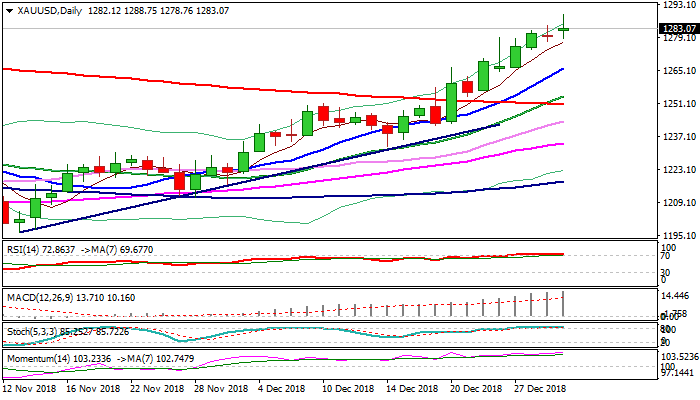Select the Momentum(14) indicator label
Screen dimensions: 700x400
coord(35,355)
